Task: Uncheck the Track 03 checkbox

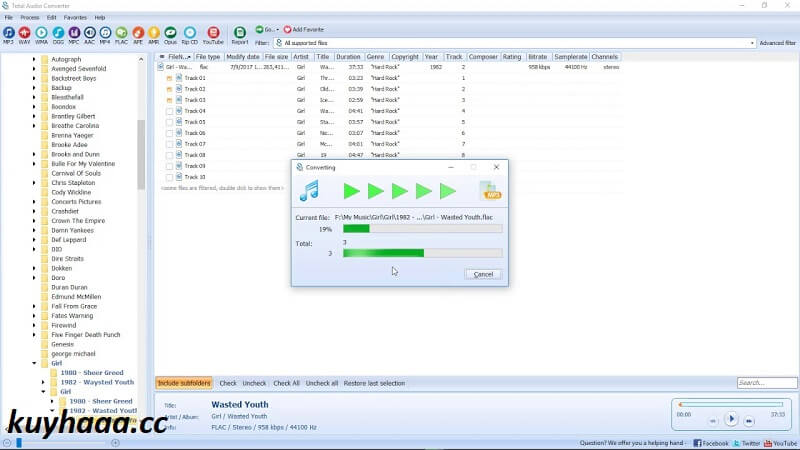Action: [x=169, y=100]
